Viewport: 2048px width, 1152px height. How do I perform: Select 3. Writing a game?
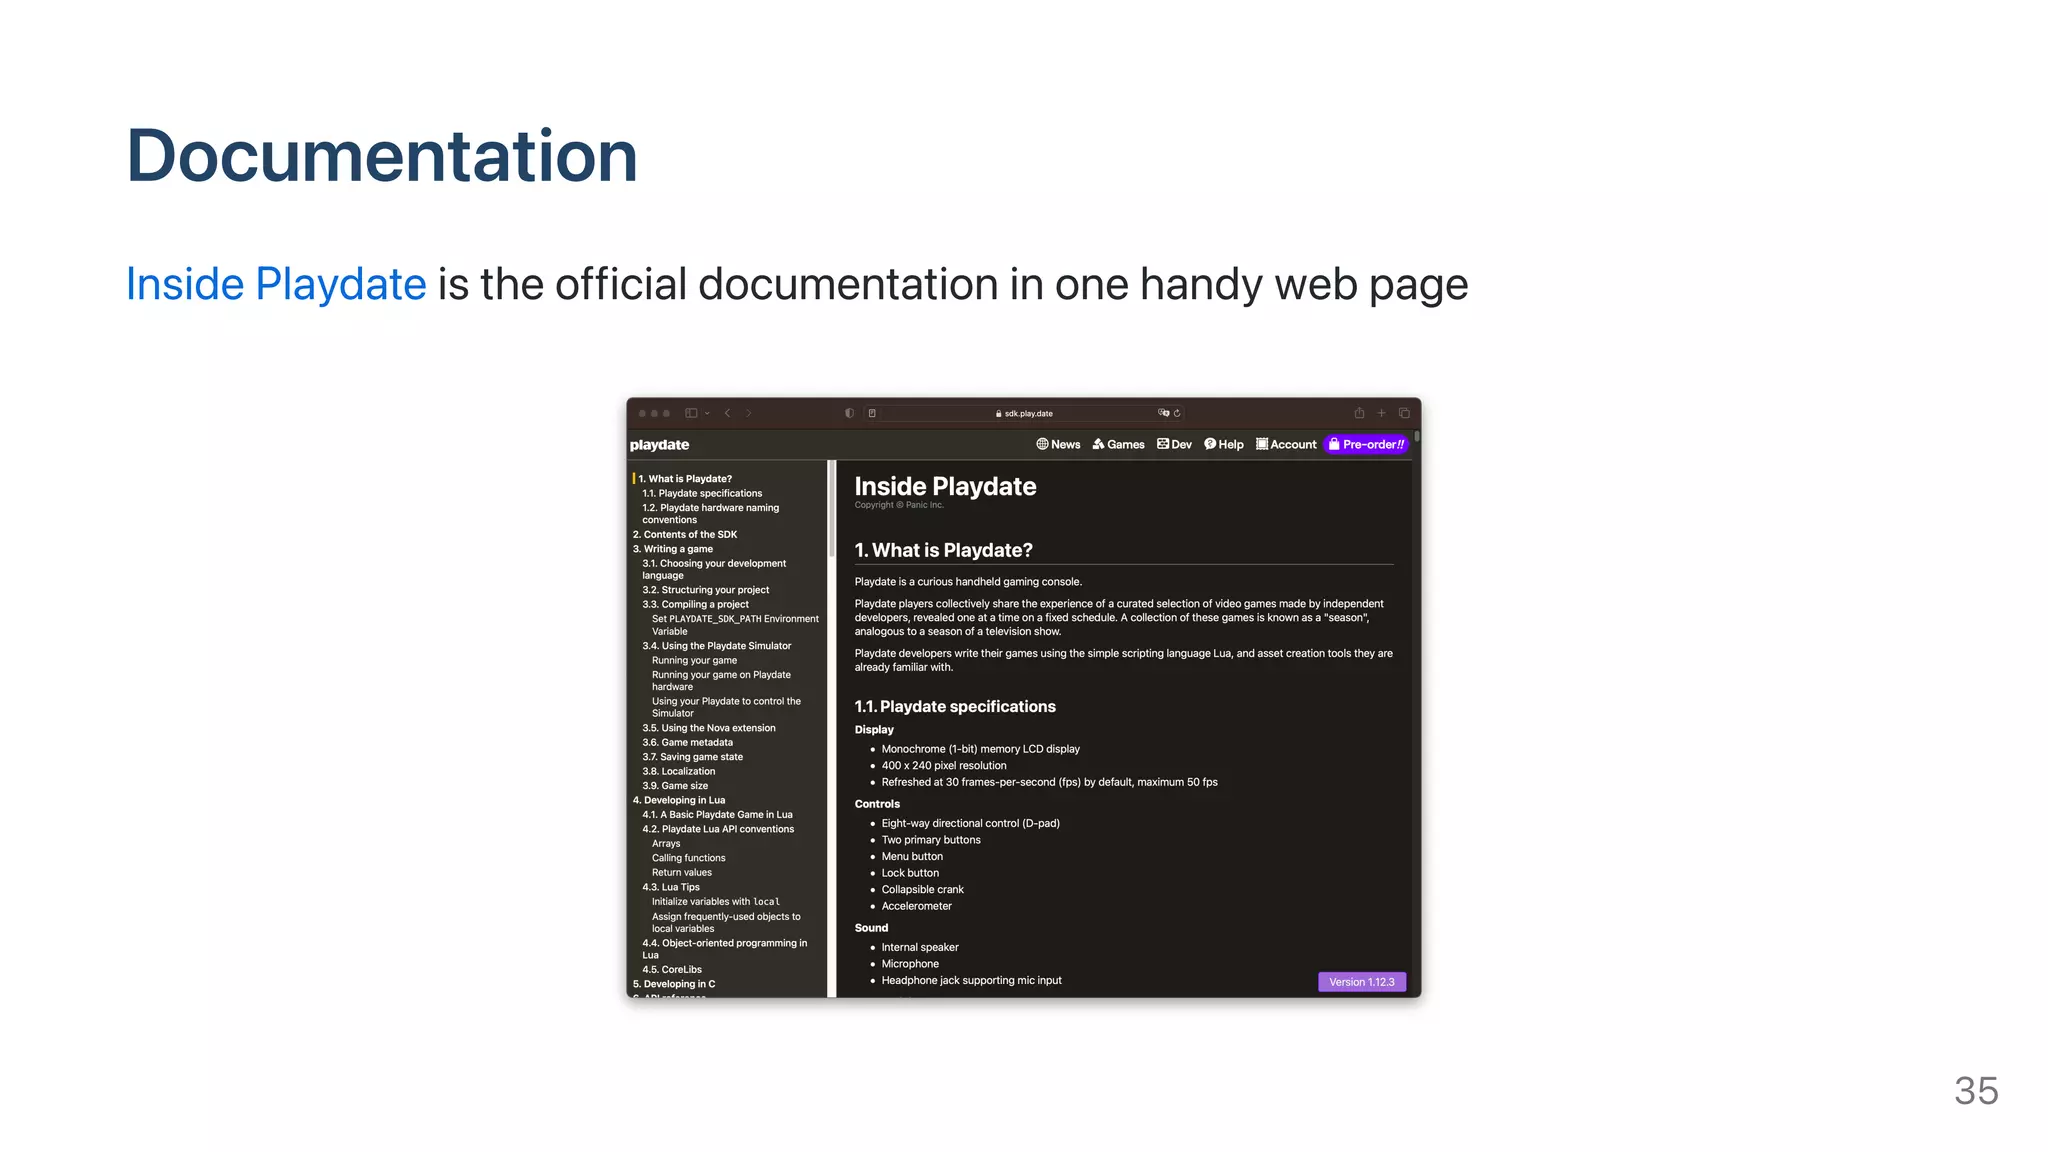[x=673, y=549]
